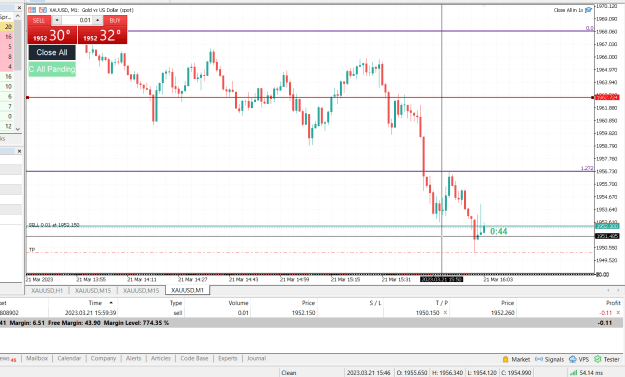Click the red BUY button
Viewport: 625px width, 377px height.
tap(115, 20)
